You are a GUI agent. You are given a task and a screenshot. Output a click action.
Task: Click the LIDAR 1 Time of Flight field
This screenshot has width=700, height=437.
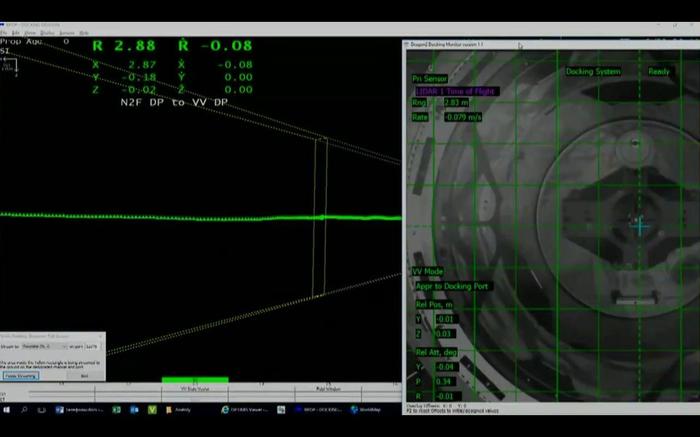coord(455,91)
